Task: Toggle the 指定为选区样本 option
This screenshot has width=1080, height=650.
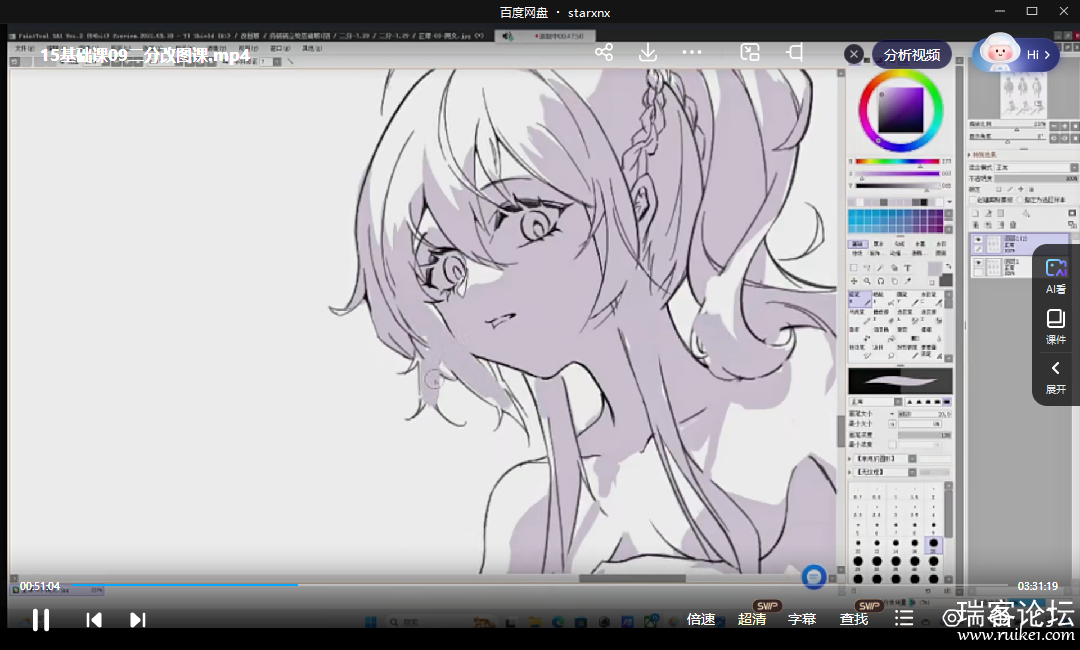Action: (x=1021, y=200)
